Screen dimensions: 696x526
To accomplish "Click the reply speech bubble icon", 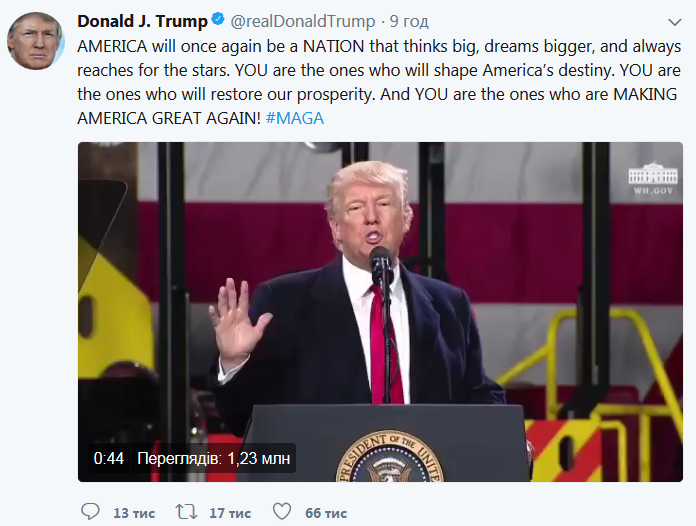I will pyautogui.click(x=91, y=512).
